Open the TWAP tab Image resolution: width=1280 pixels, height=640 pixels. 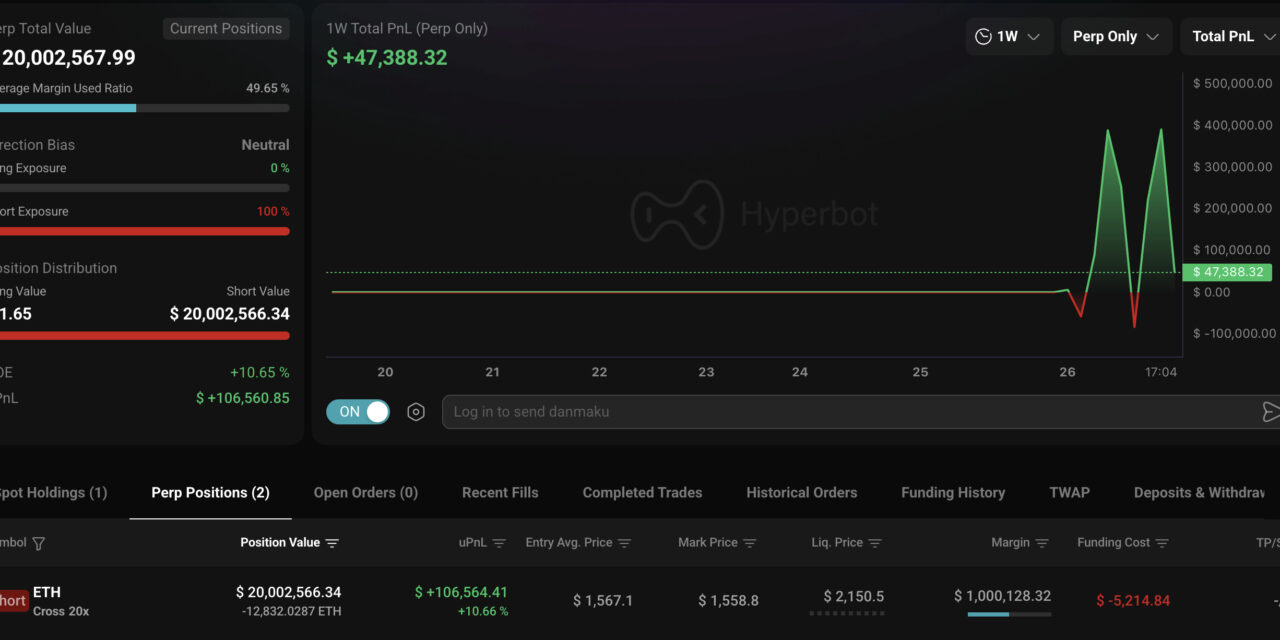(1069, 492)
